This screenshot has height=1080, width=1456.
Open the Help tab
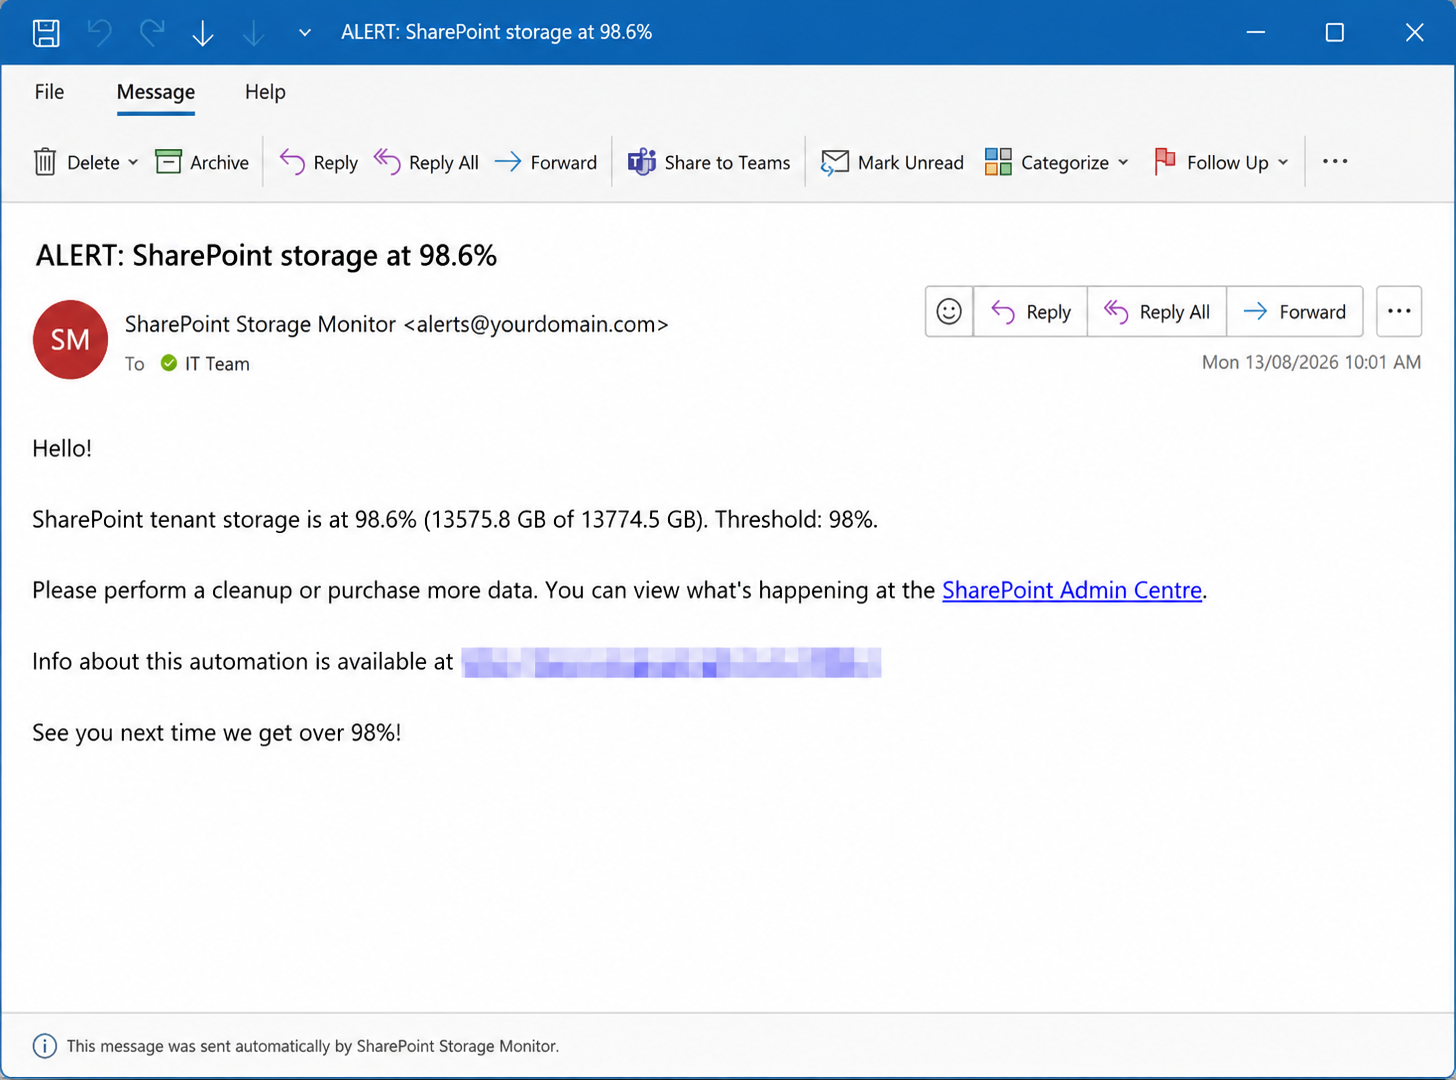coord(265,92)
